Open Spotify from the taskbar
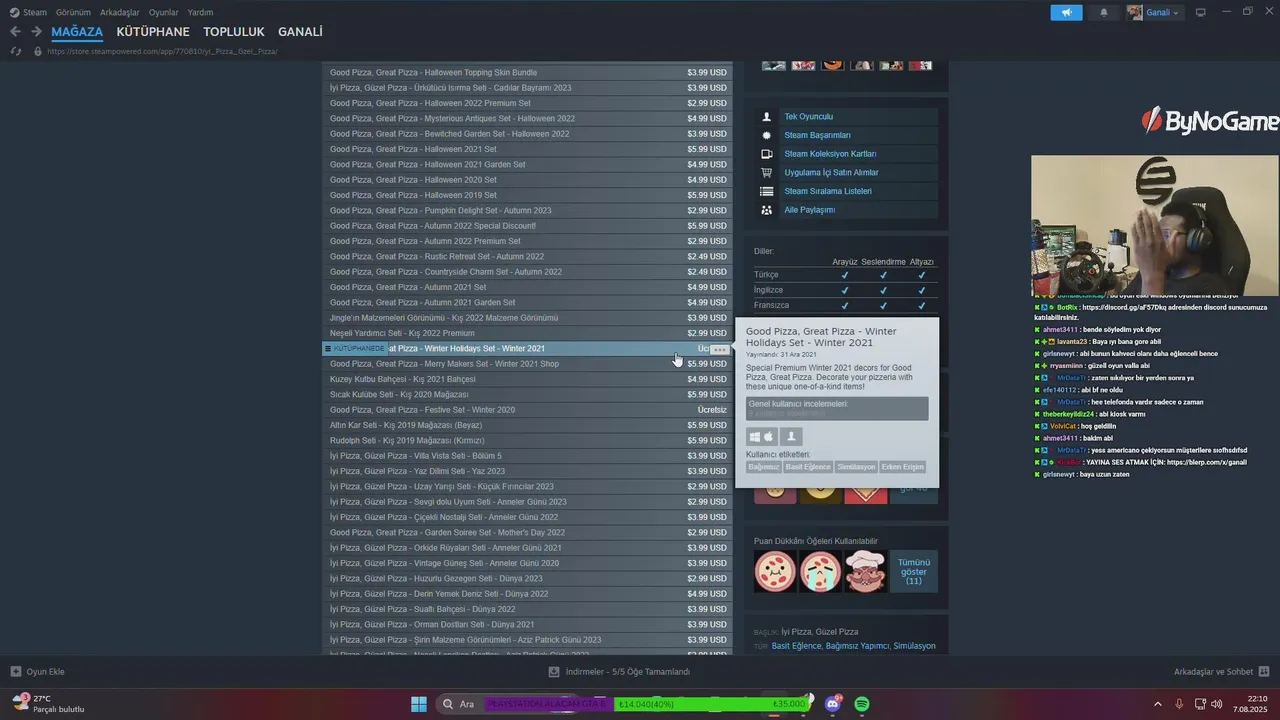The width and height of the screenshot is (1280, 720). tap(862, 704)
